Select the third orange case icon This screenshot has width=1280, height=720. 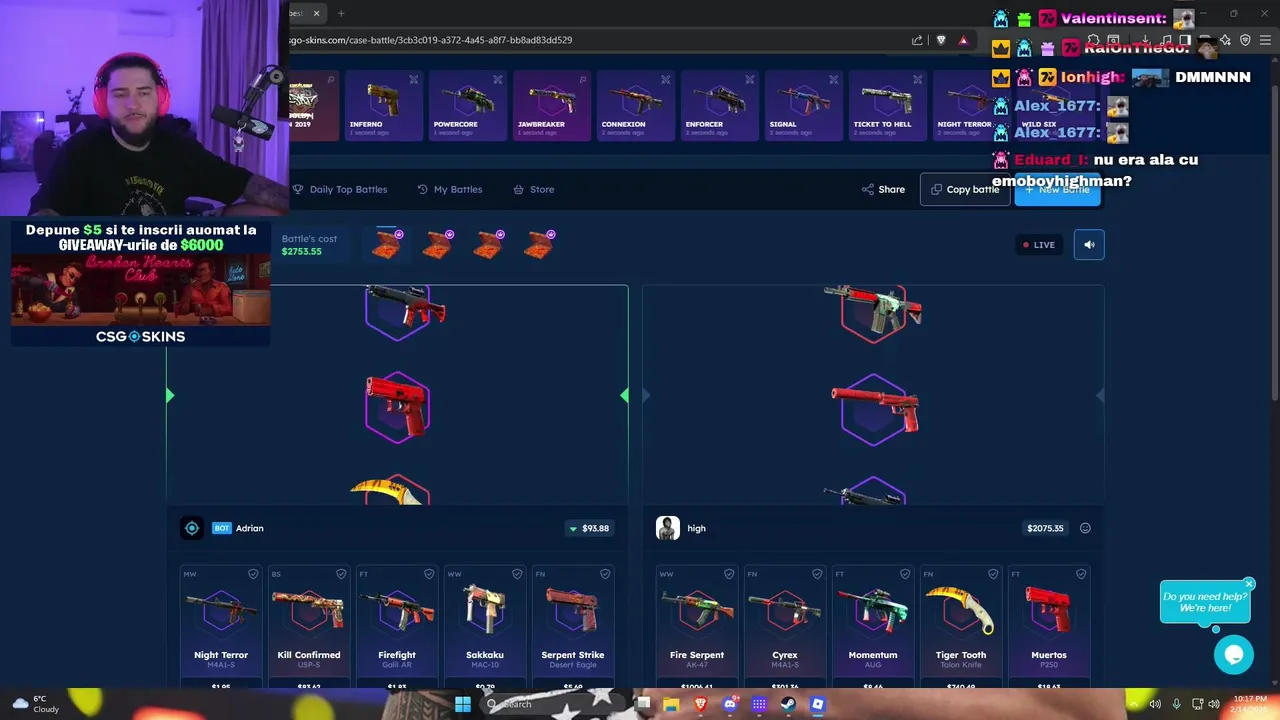tap(488, 244)
